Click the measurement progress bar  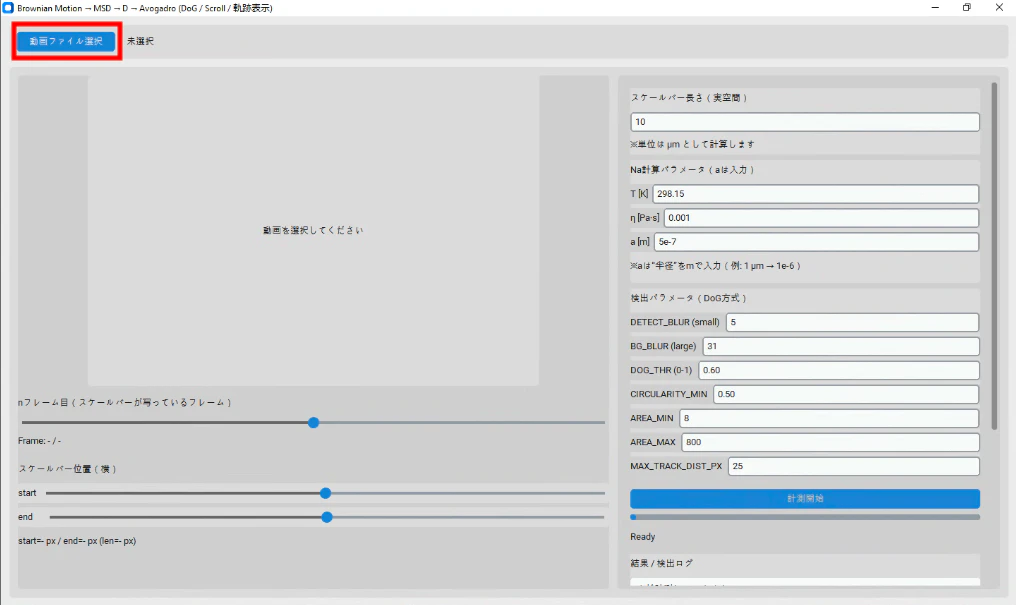[805, 517]
